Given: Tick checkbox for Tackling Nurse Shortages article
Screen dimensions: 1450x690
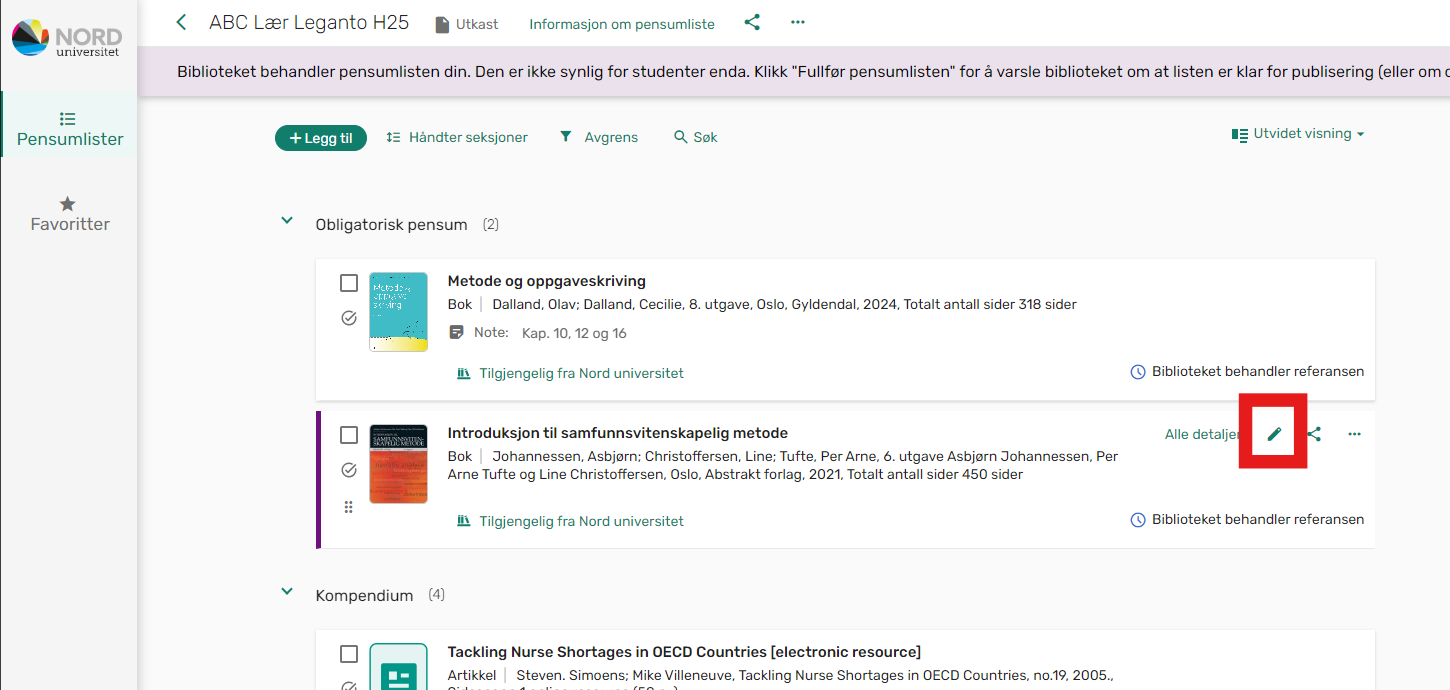Looking at the screenshot, I should coord(349,654).
